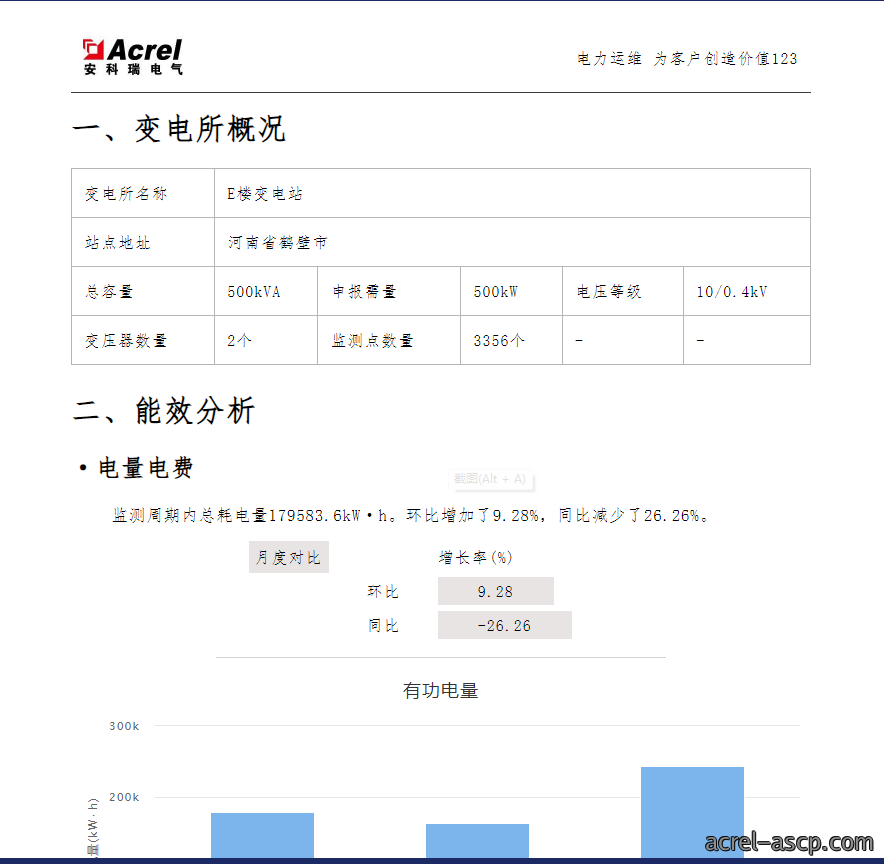Click the tallest blue bar on right

(692, 812)
